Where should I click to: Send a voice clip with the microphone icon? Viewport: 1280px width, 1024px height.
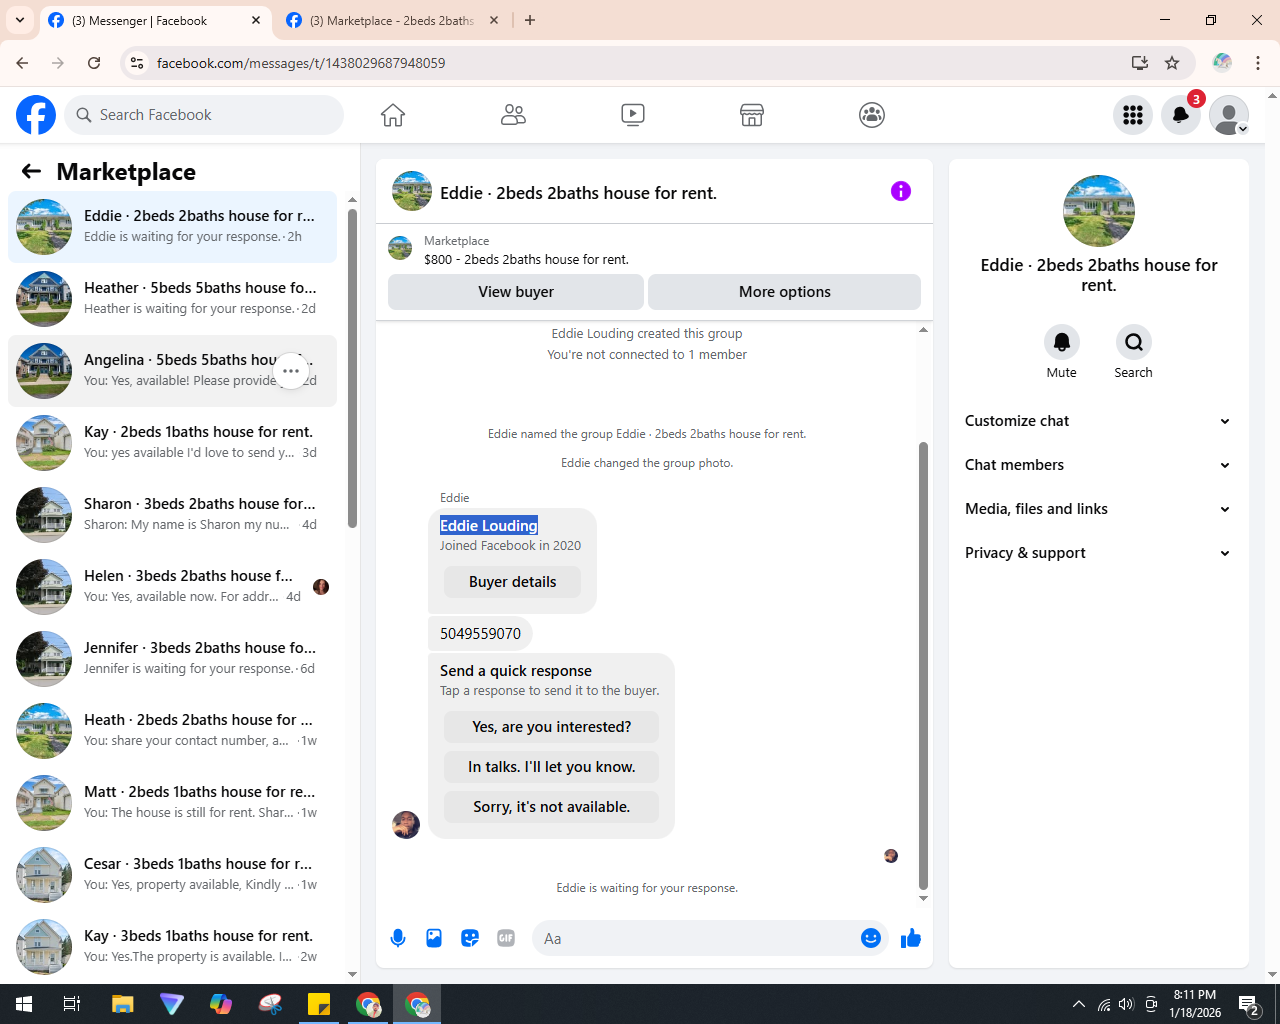[398, 938]
